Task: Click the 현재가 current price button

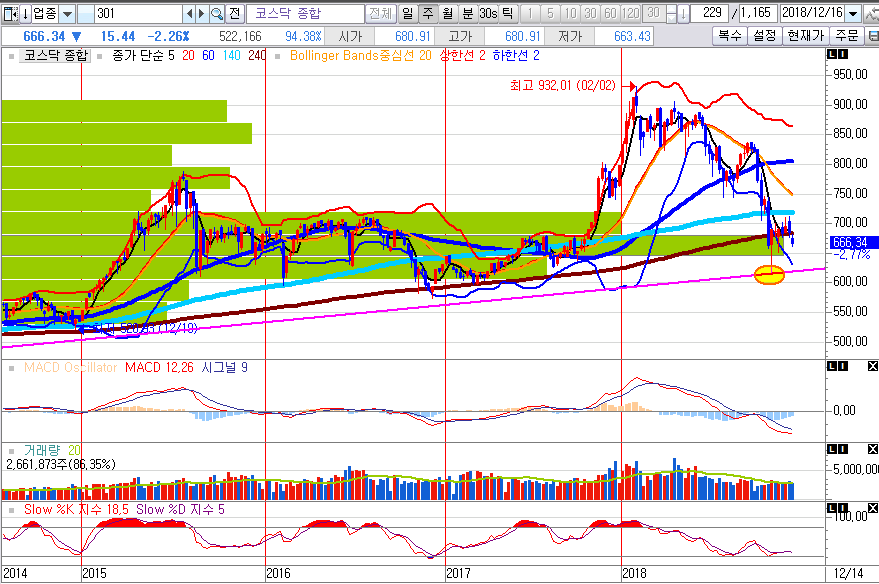Action: (806, 35)
